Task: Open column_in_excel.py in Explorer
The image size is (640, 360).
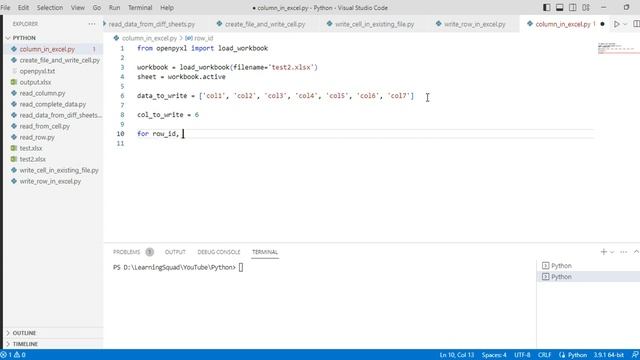Action: 47,49
